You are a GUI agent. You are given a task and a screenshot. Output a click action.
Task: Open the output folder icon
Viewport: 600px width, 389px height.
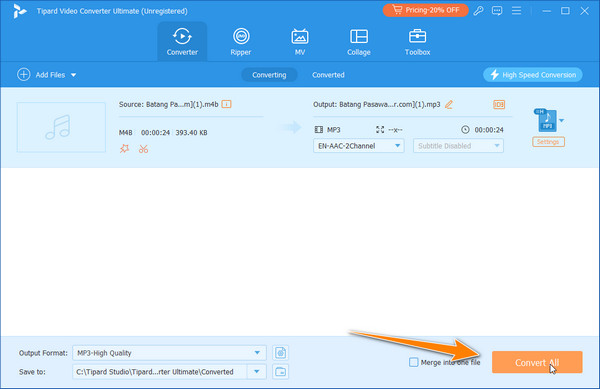280,371
